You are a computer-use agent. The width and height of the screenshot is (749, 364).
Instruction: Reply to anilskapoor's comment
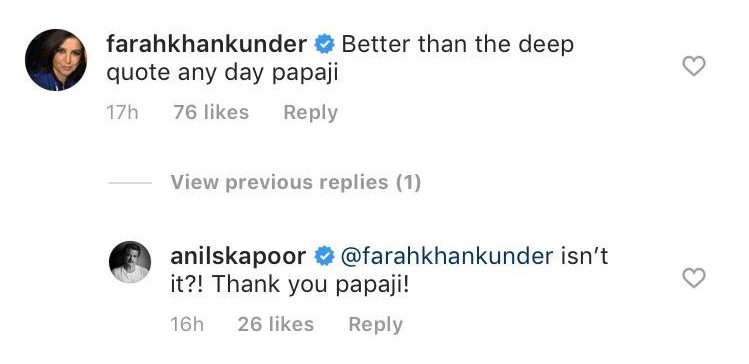(375, 325)
